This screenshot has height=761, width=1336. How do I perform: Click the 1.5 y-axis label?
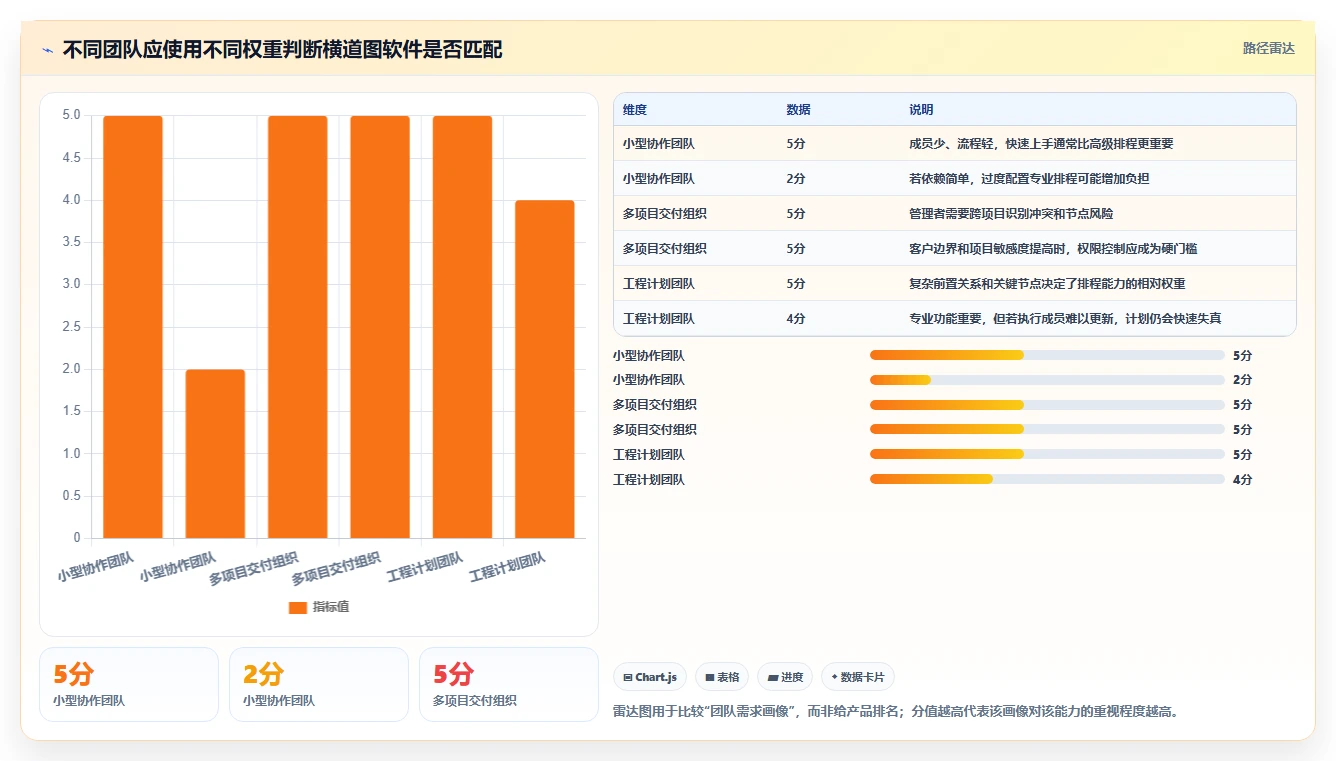point(71,411)
